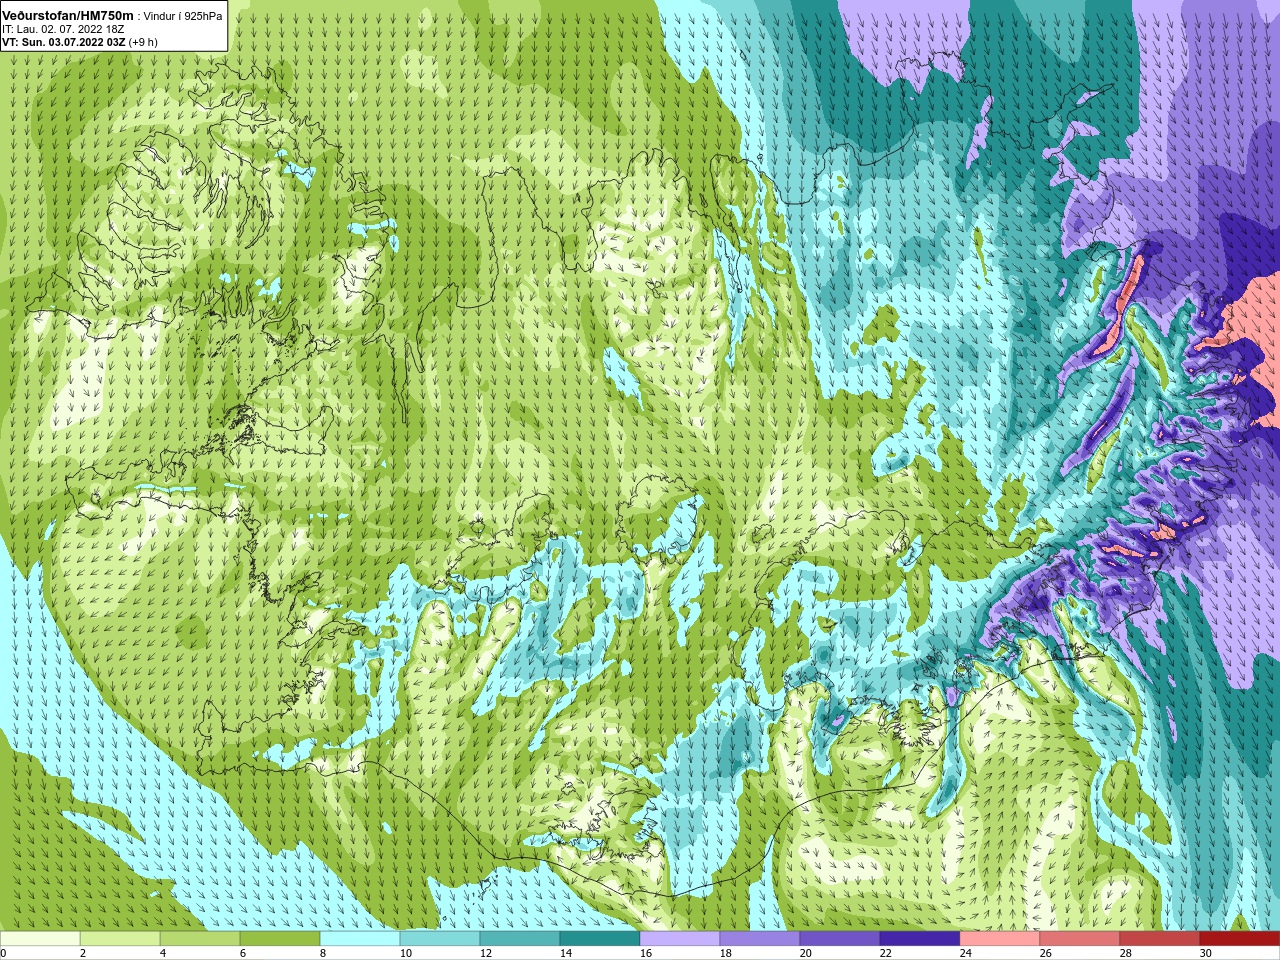
Task: Click the legend scale label '28'
Action: (x=1126, y=953)
